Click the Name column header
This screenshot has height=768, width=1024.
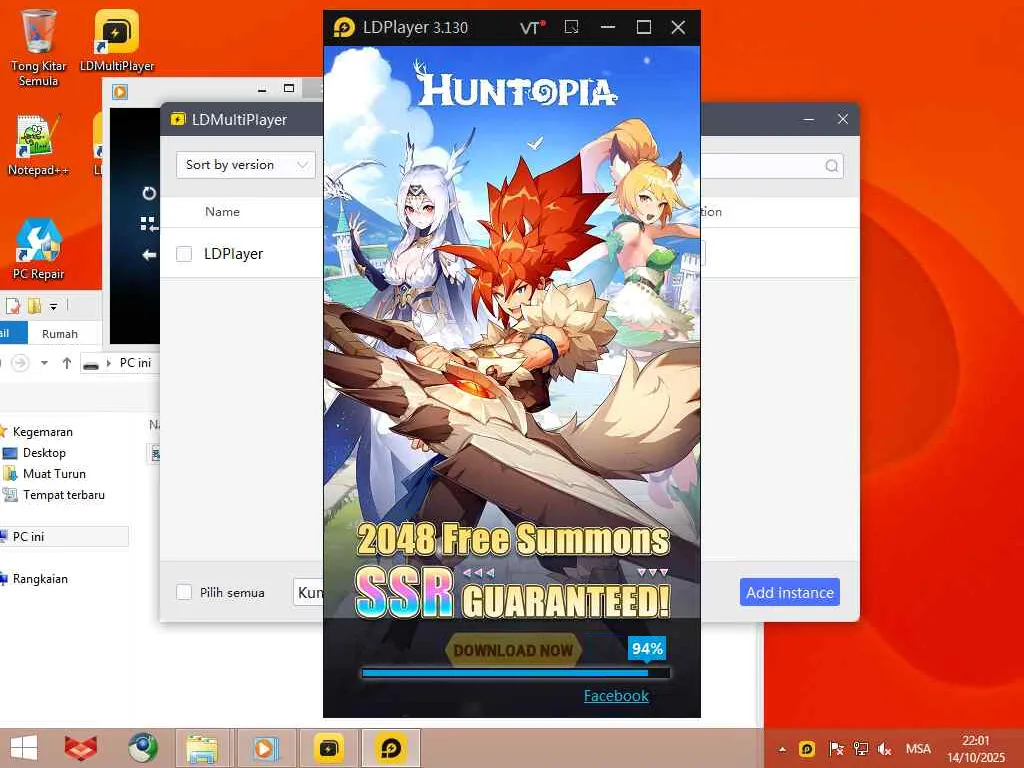222,212
